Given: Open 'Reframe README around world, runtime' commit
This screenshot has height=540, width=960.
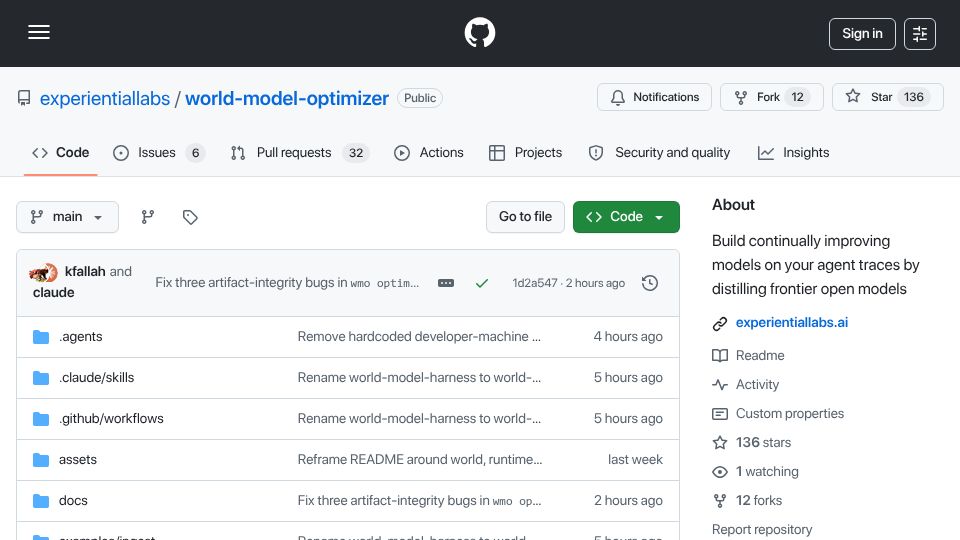Looking at the screenshot, I should [x=420, y=460].
